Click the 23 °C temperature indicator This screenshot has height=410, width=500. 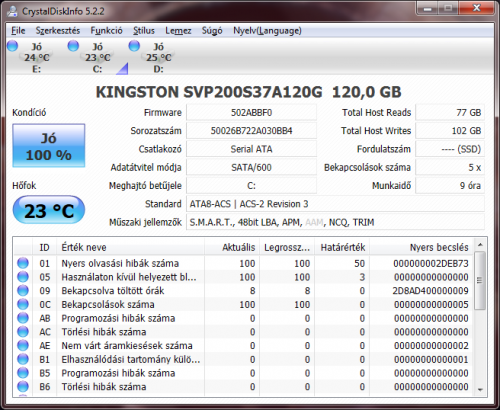click(x=49, y=210)
